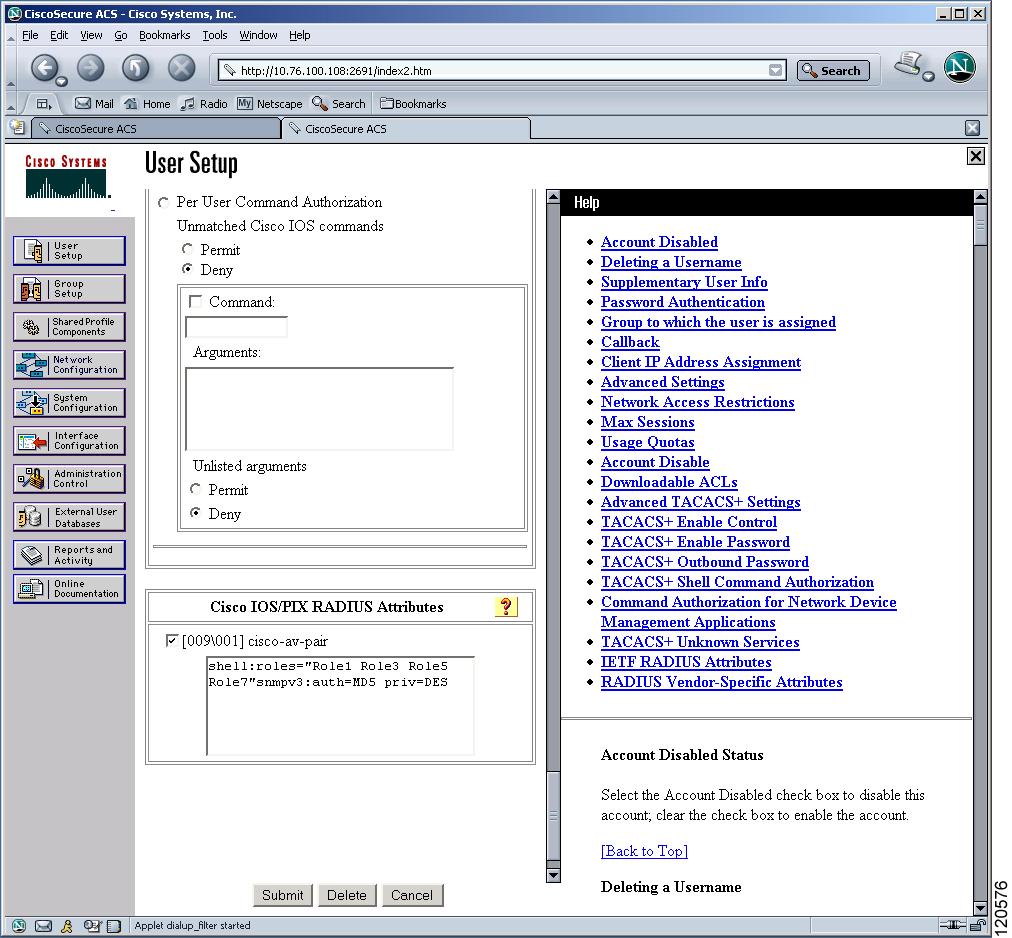Click the Arguments text area
This screenshot has height=938, width=1012.
pyautogui.click(x=319, y=409)
